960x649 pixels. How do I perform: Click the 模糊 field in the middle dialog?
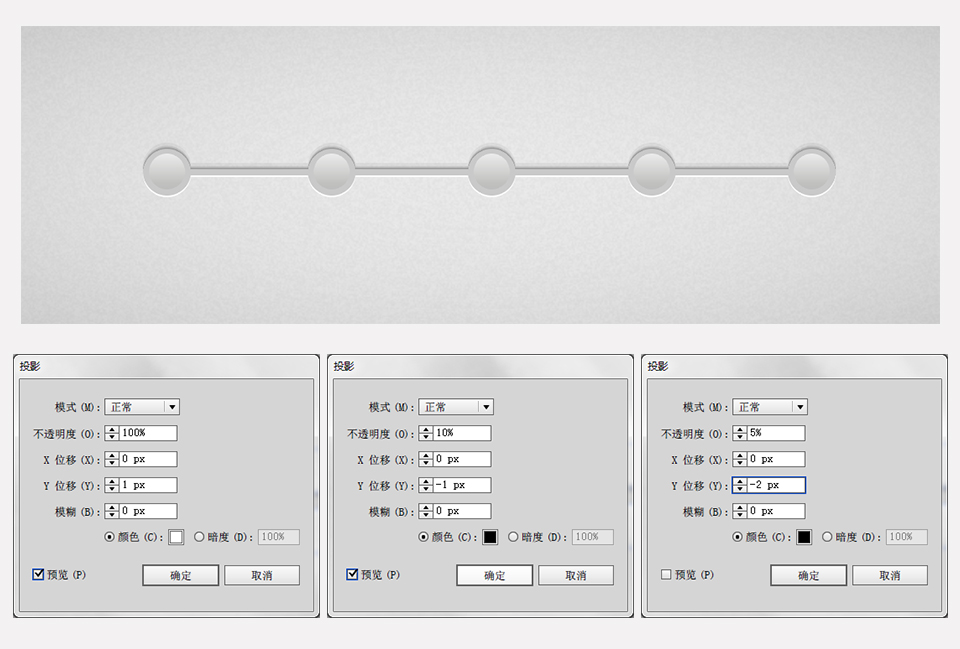[462, 511]
